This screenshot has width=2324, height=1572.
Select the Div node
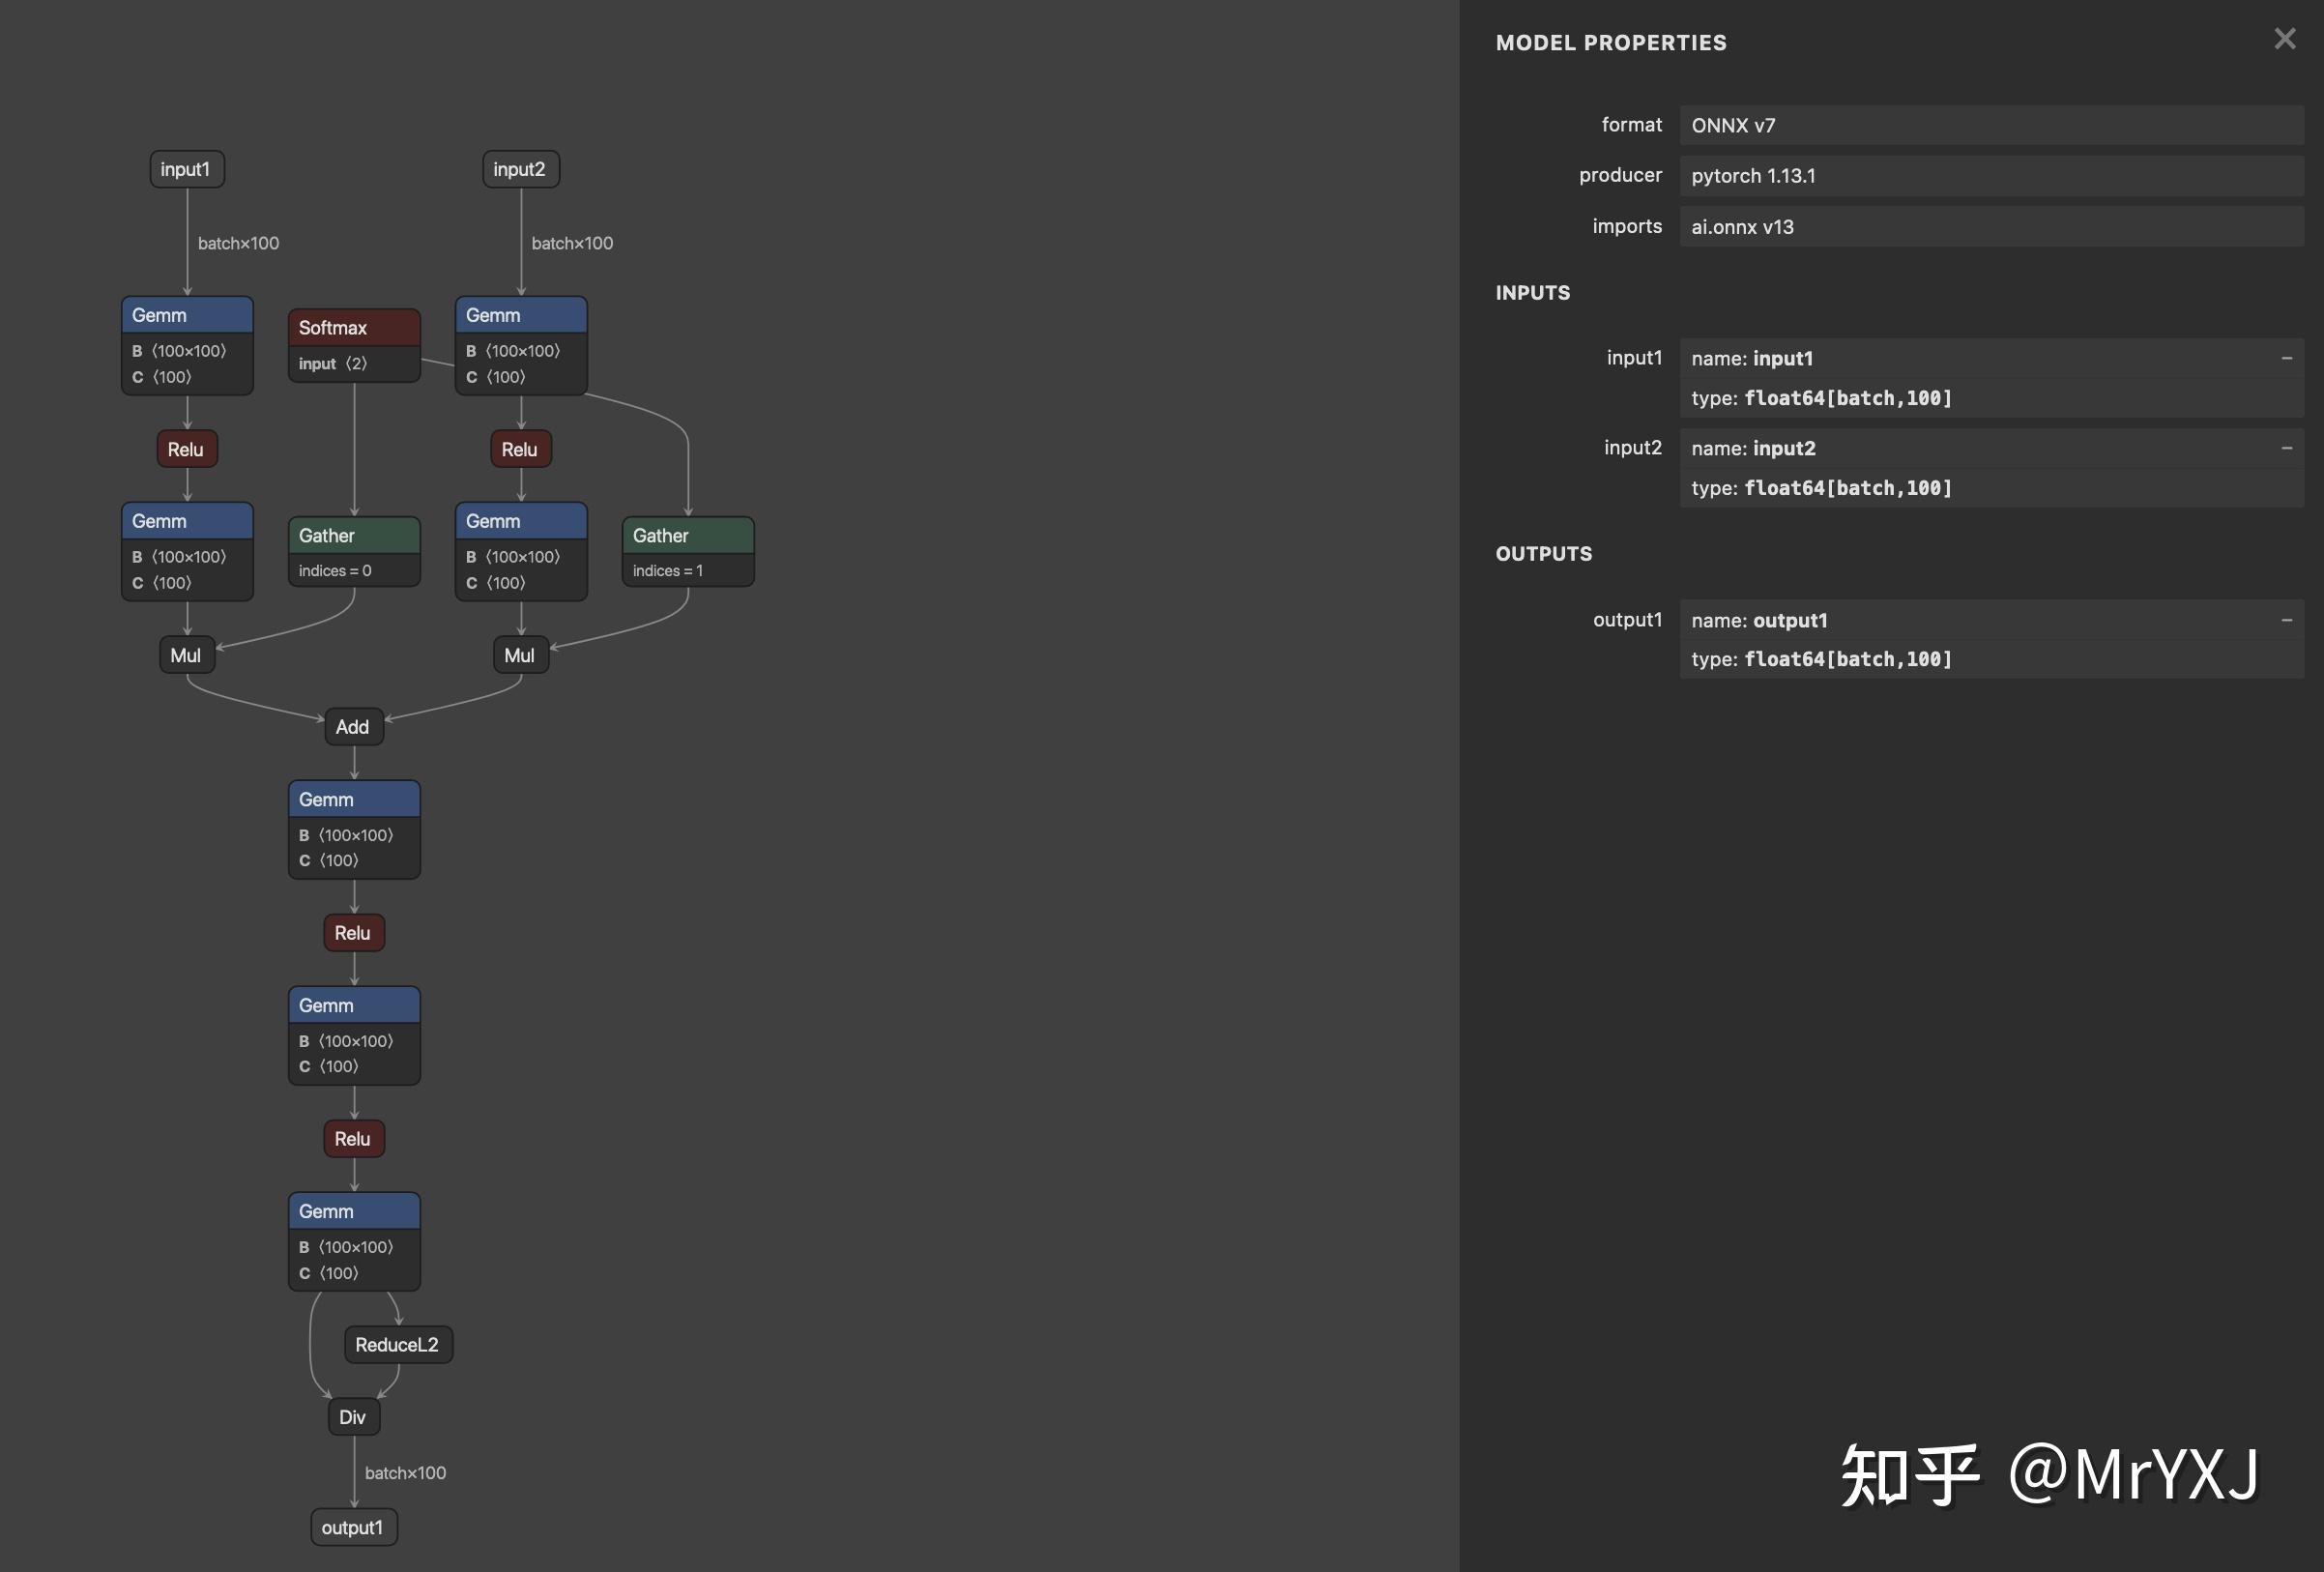353,1416
